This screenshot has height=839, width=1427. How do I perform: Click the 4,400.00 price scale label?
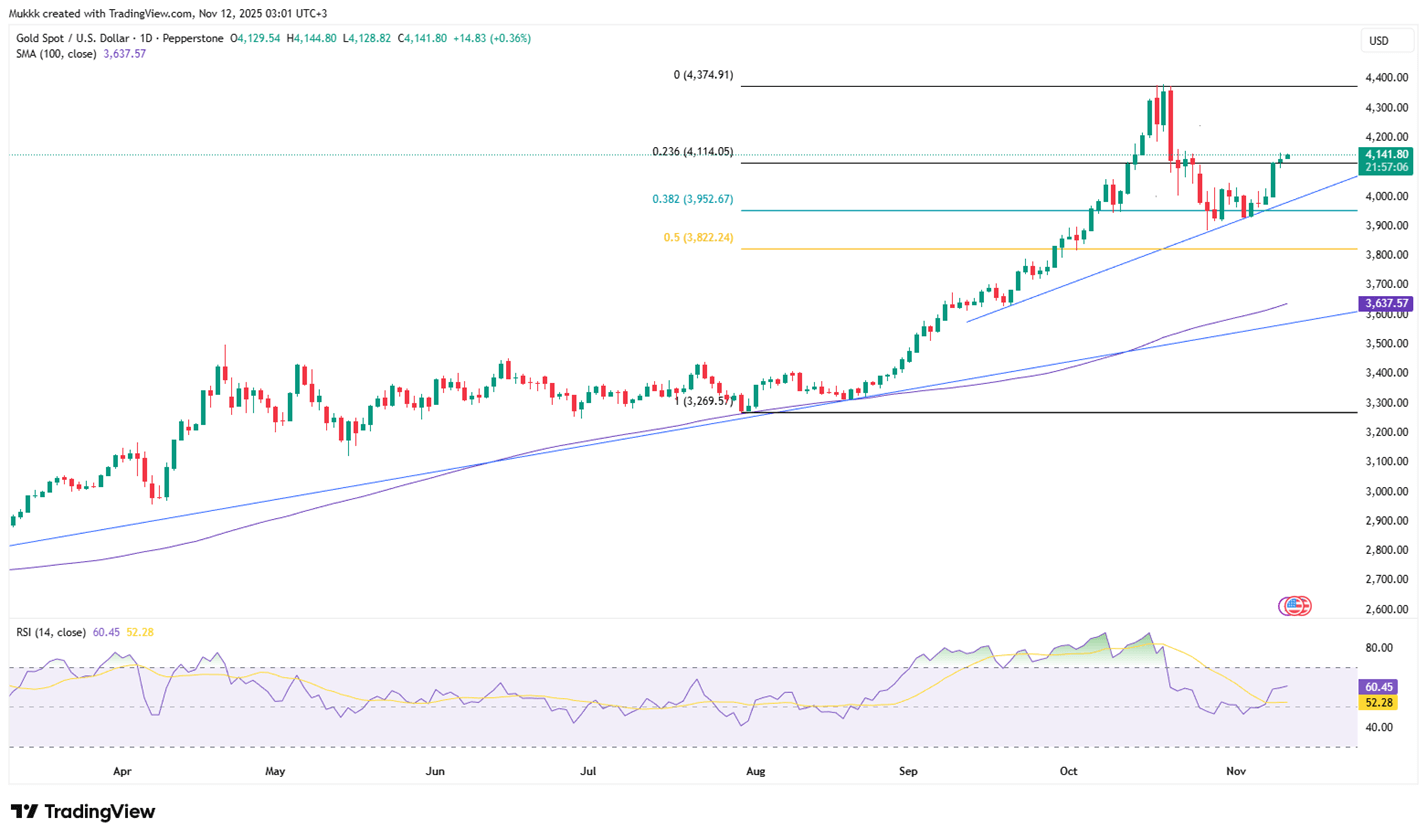coord(1384,78)
